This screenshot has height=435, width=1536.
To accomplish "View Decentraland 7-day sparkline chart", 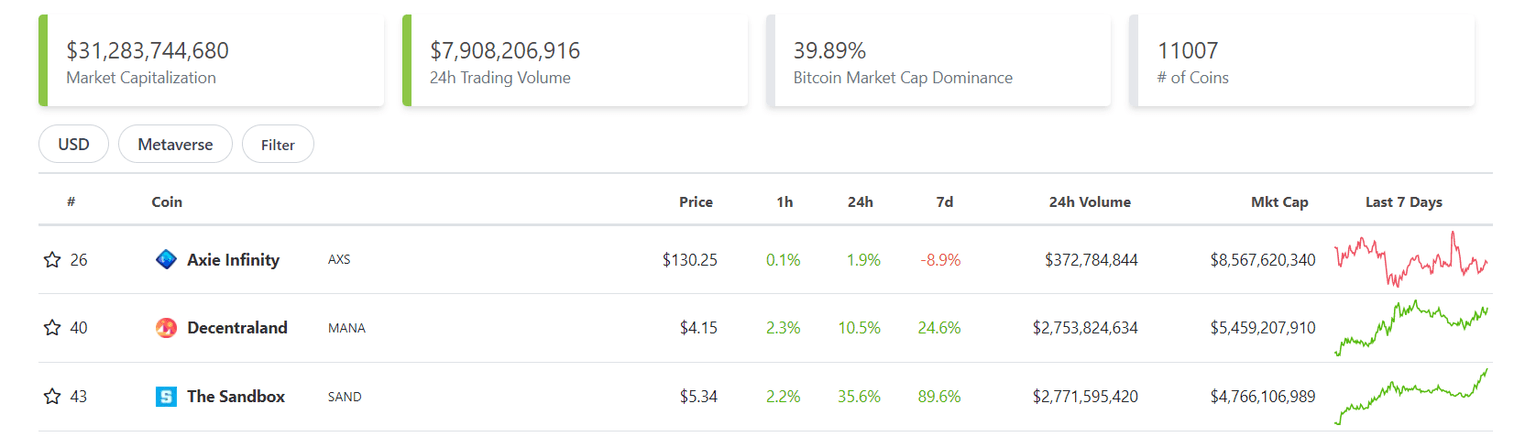I will point(1411,328).
